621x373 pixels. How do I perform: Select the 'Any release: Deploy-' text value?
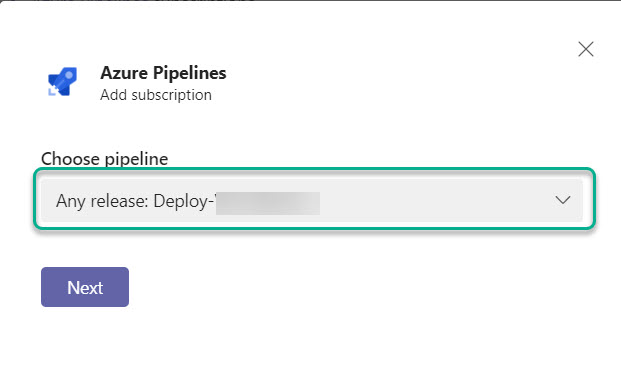[135, 201]
